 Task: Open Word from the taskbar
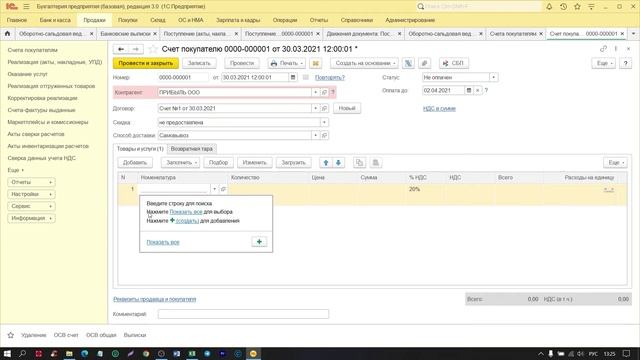tap(176, 353)
